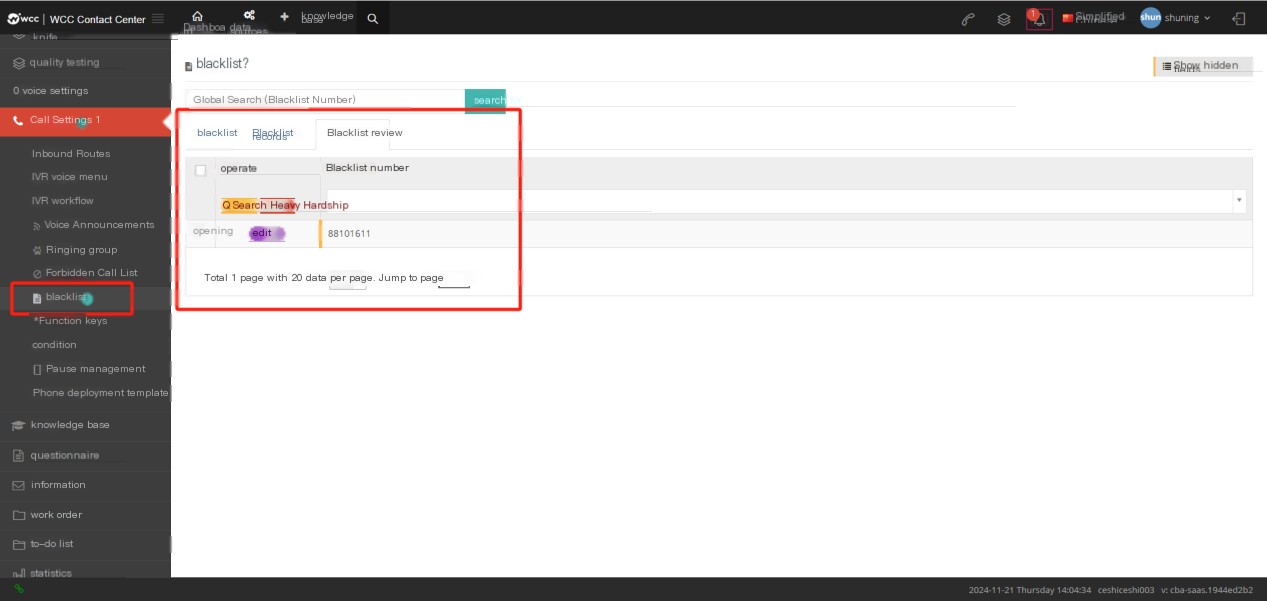Screen dimensions: 1267x601
Task: Open Phone deployment template in sidebar
Action: [100, 393]
